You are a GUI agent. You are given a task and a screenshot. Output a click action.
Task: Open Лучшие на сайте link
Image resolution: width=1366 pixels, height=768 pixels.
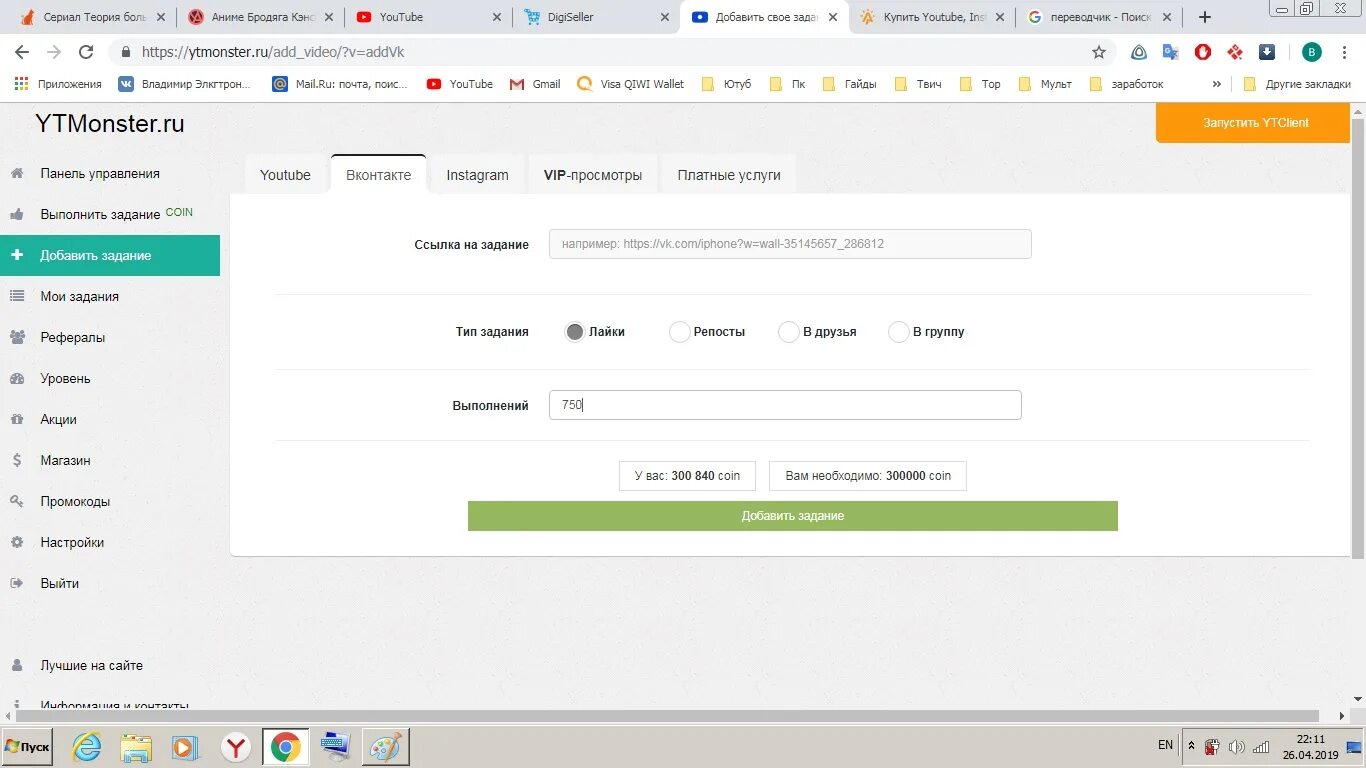pyautogui.click(x=92, y=665)
